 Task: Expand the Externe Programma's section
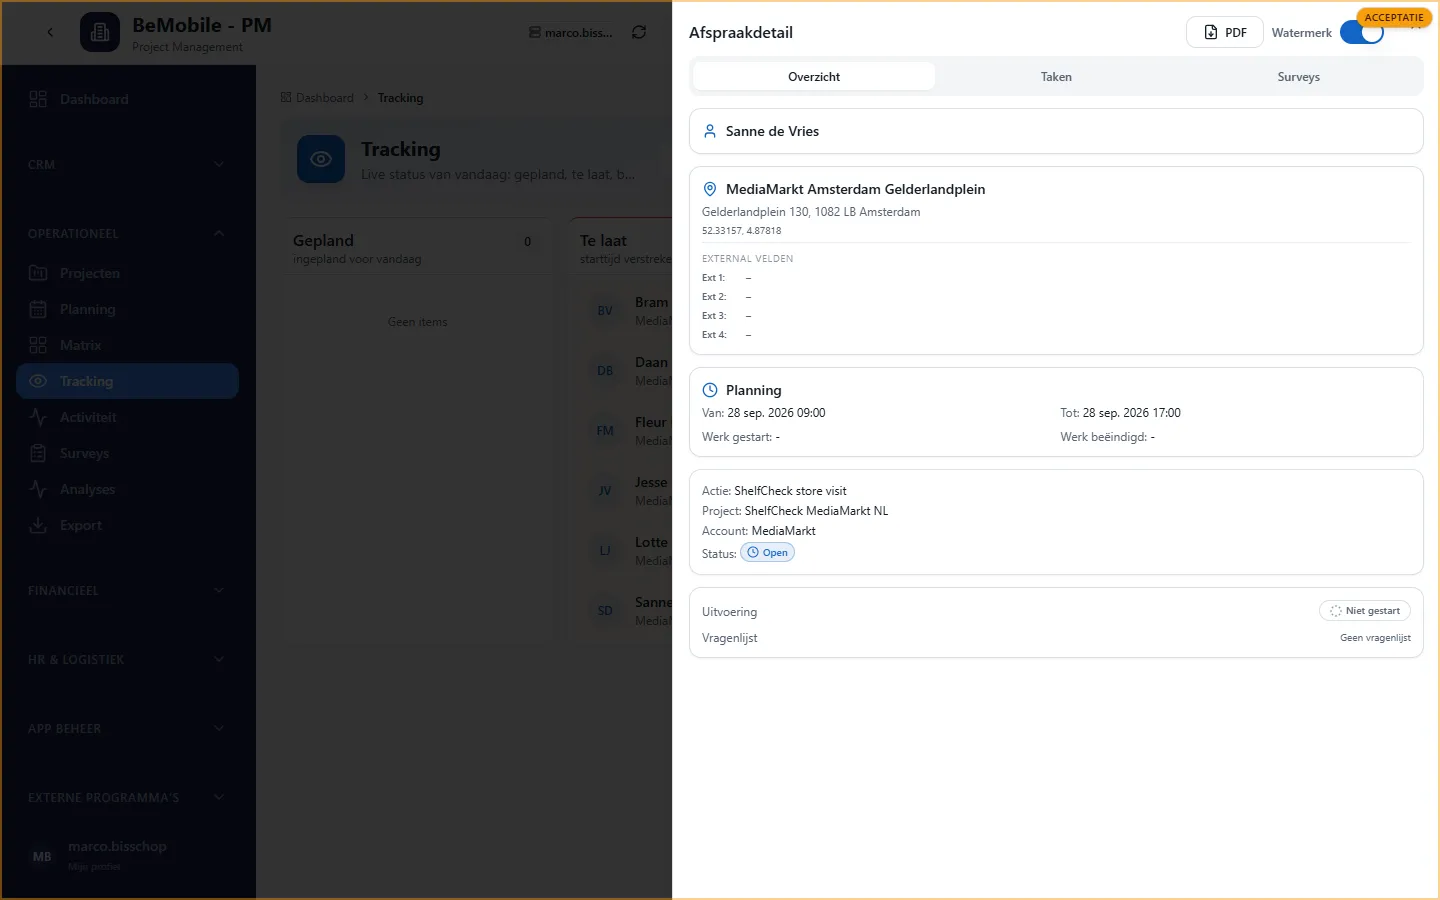pyautogui.click(x=128, y=798)
